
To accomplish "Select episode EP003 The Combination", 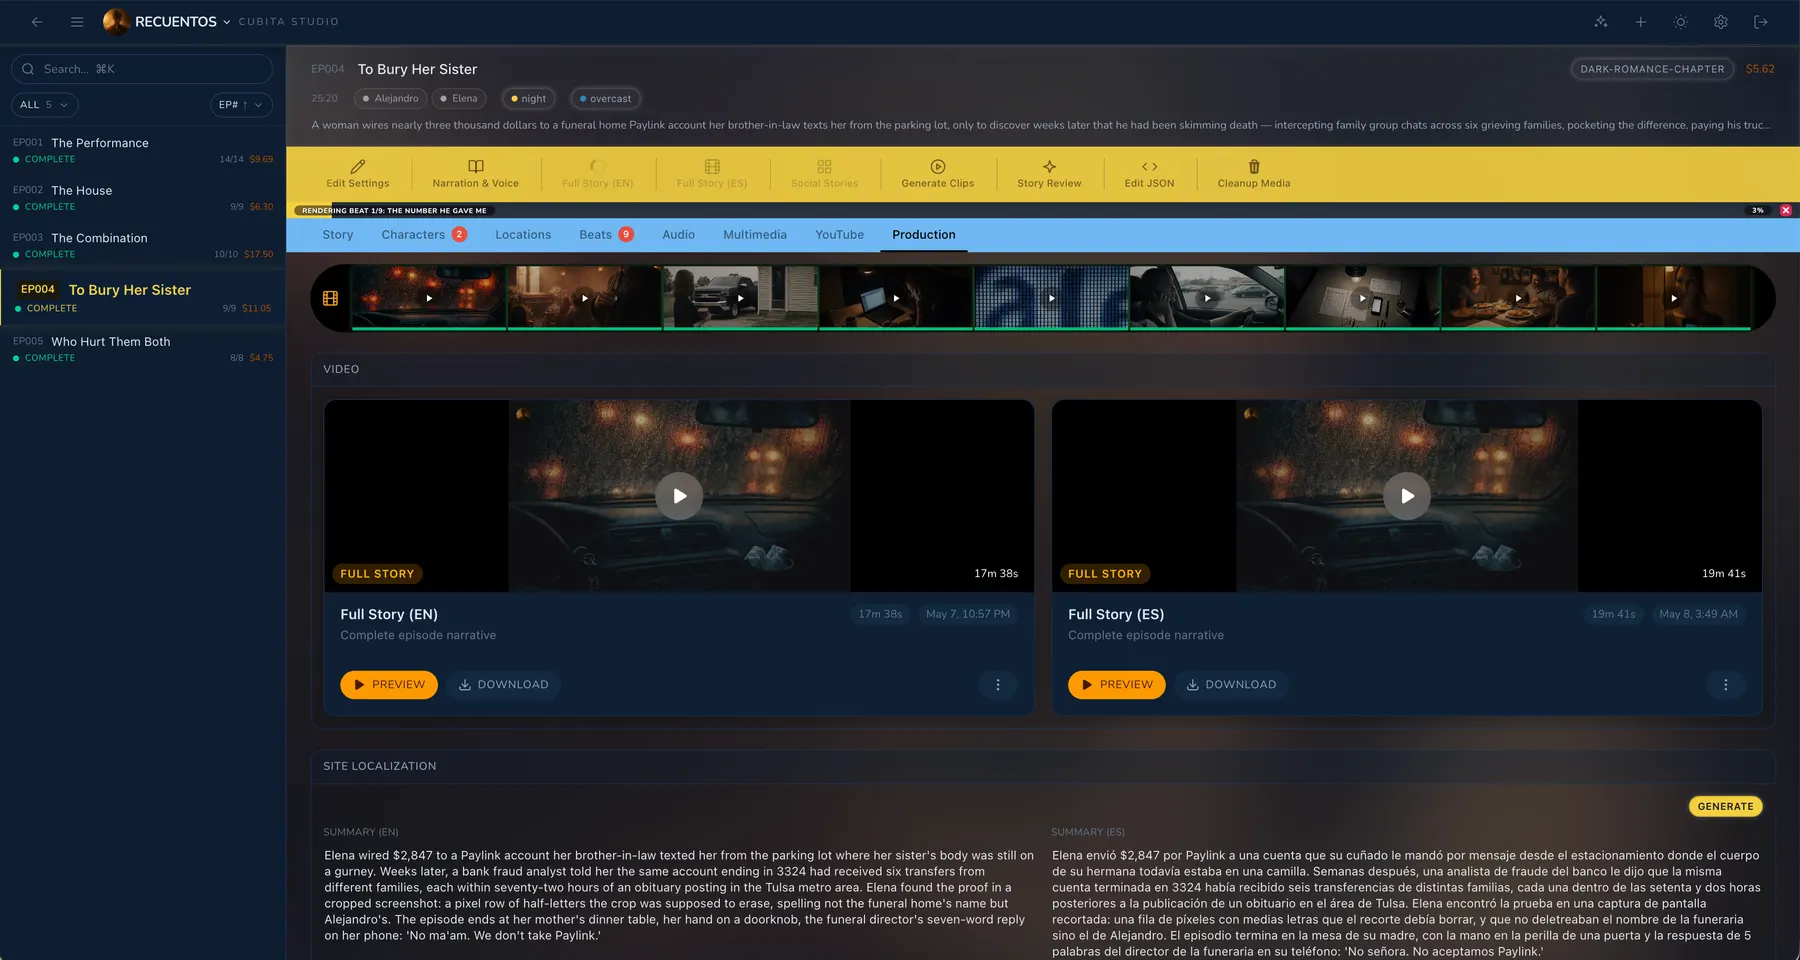I will (x=143, y=245).
